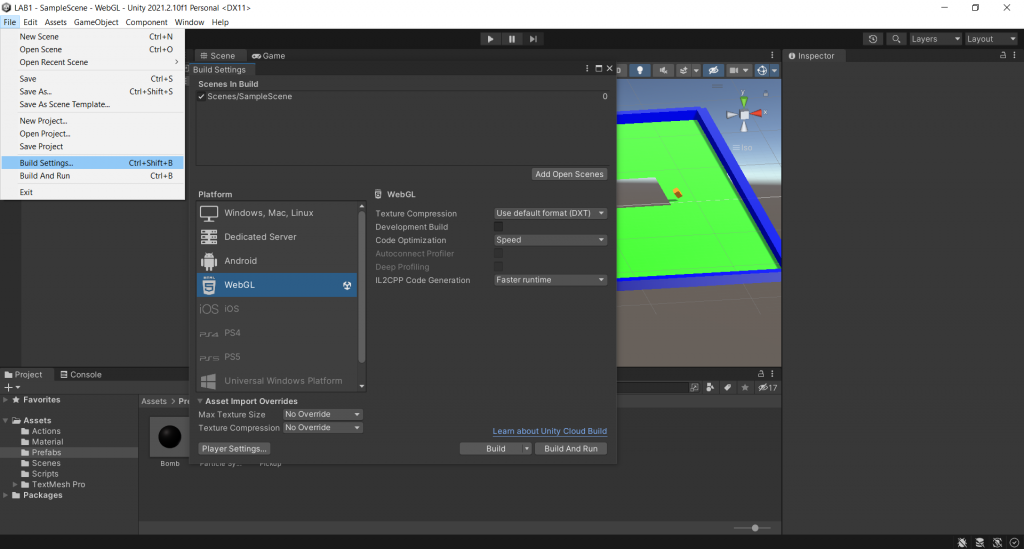Image resolution: width=1024 pixels, height=549 pixels.
Task: Collapse the Asset Import Overrides section
Action: [x=200, y=401]
